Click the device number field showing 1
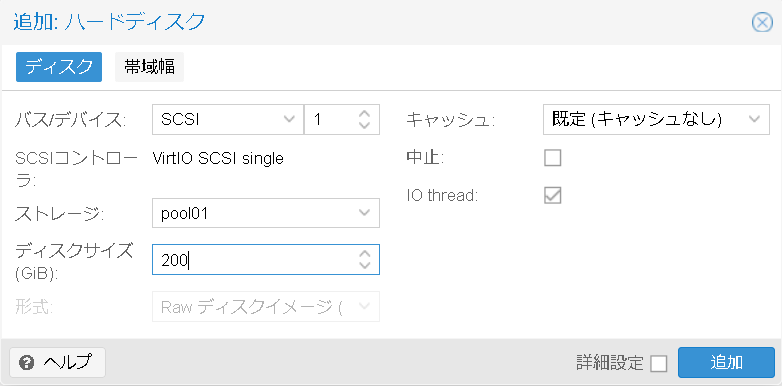Image resolution: width=782 pixels, height=386 pixels. [331, 120]
